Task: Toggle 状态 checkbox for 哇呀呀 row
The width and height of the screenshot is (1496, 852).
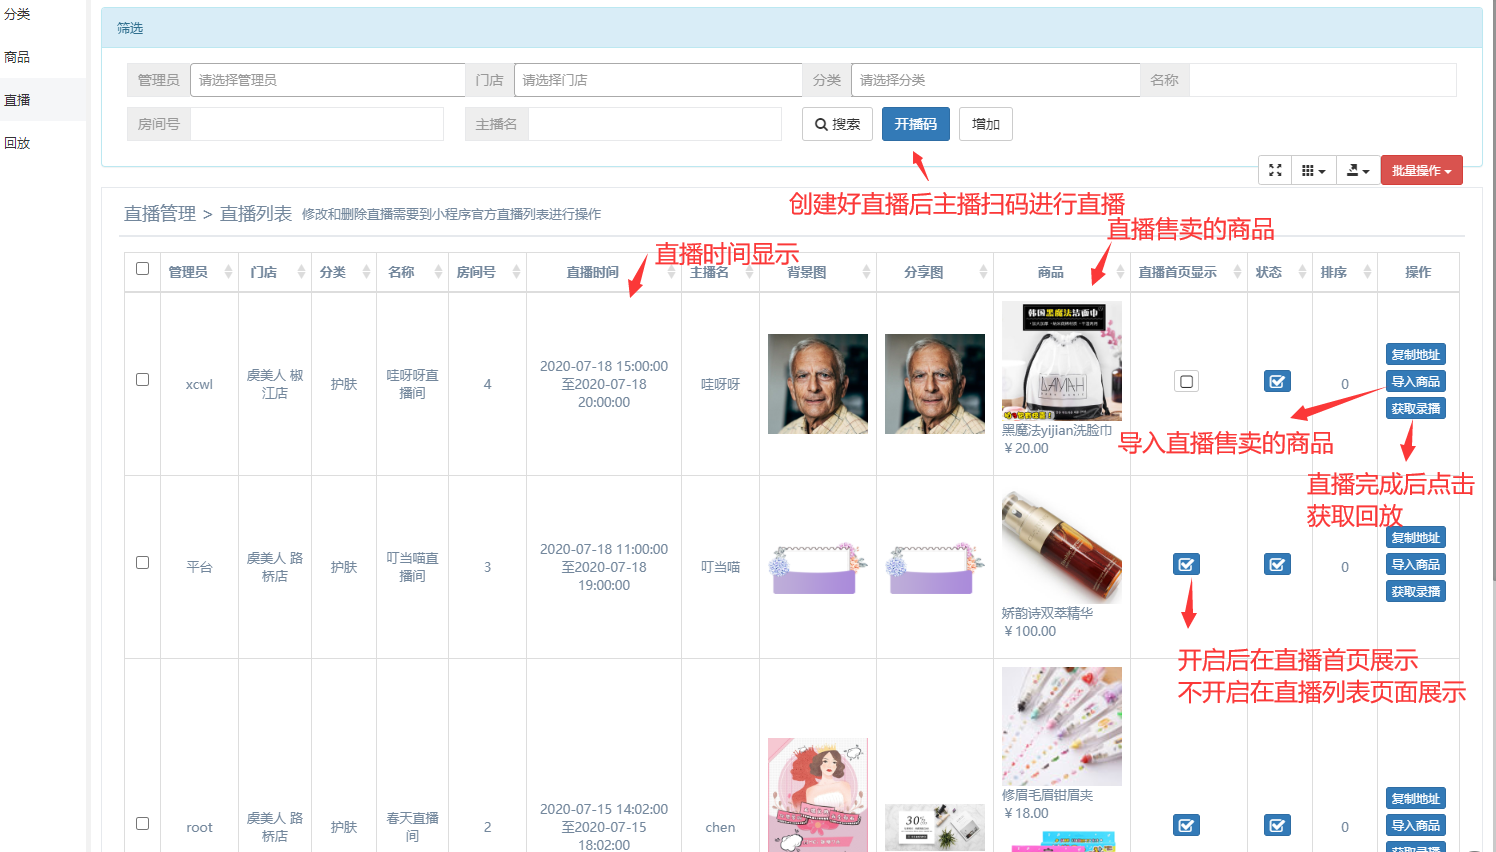Action: [x=1277, y=381]
